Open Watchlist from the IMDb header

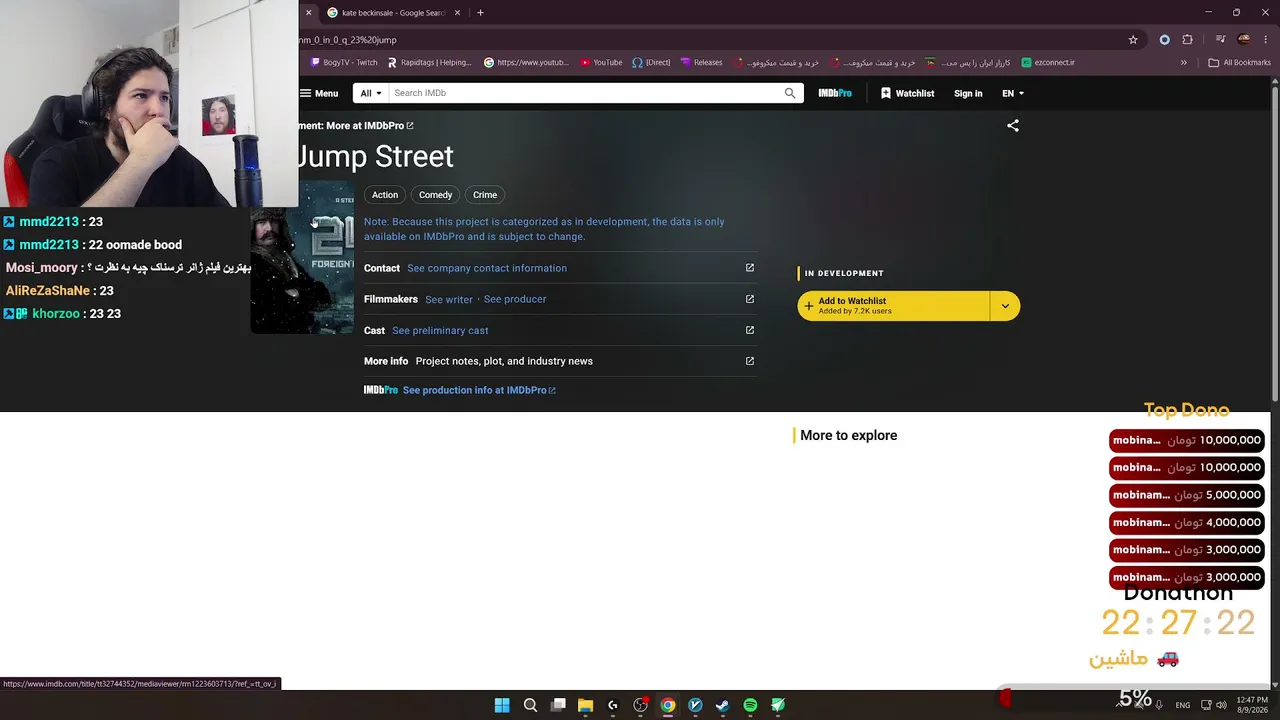[x=907, y=93]
